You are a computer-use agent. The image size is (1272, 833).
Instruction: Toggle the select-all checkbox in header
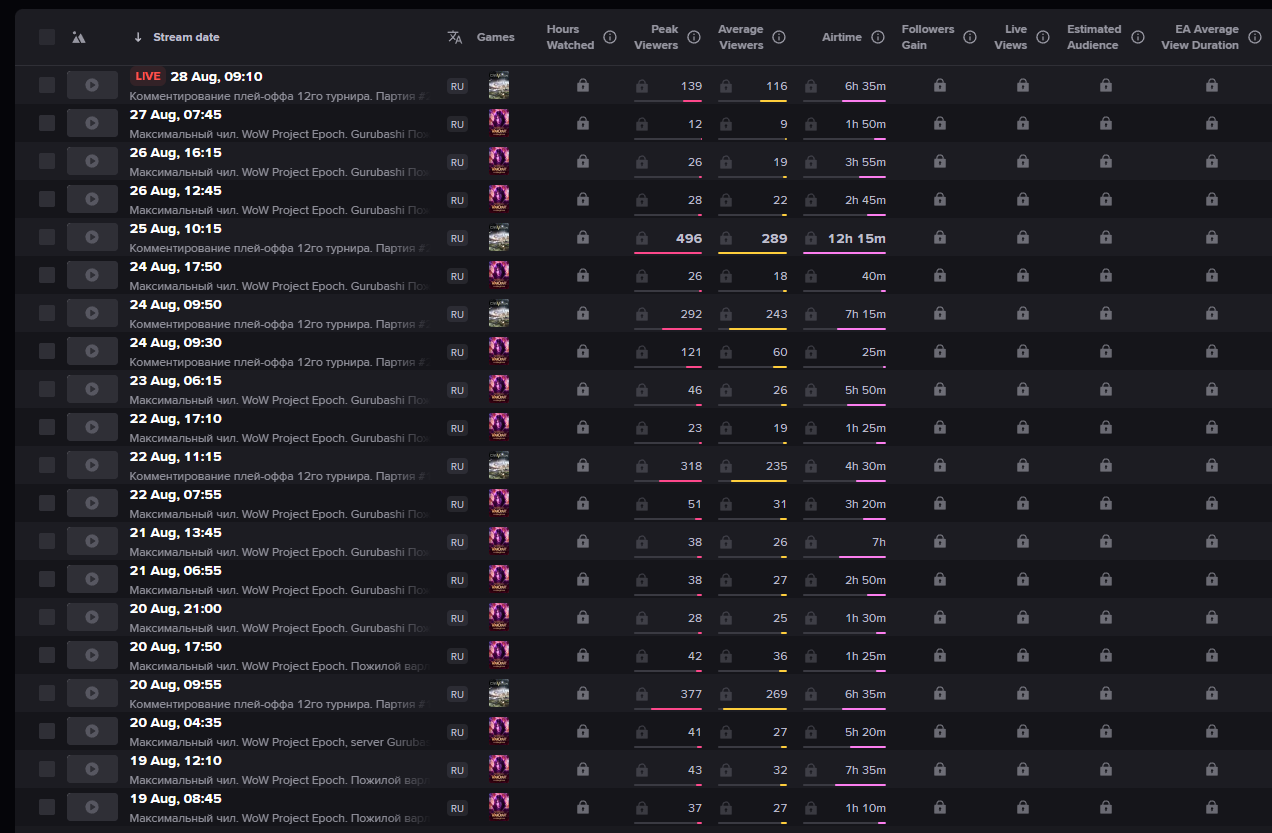point(47,37)
